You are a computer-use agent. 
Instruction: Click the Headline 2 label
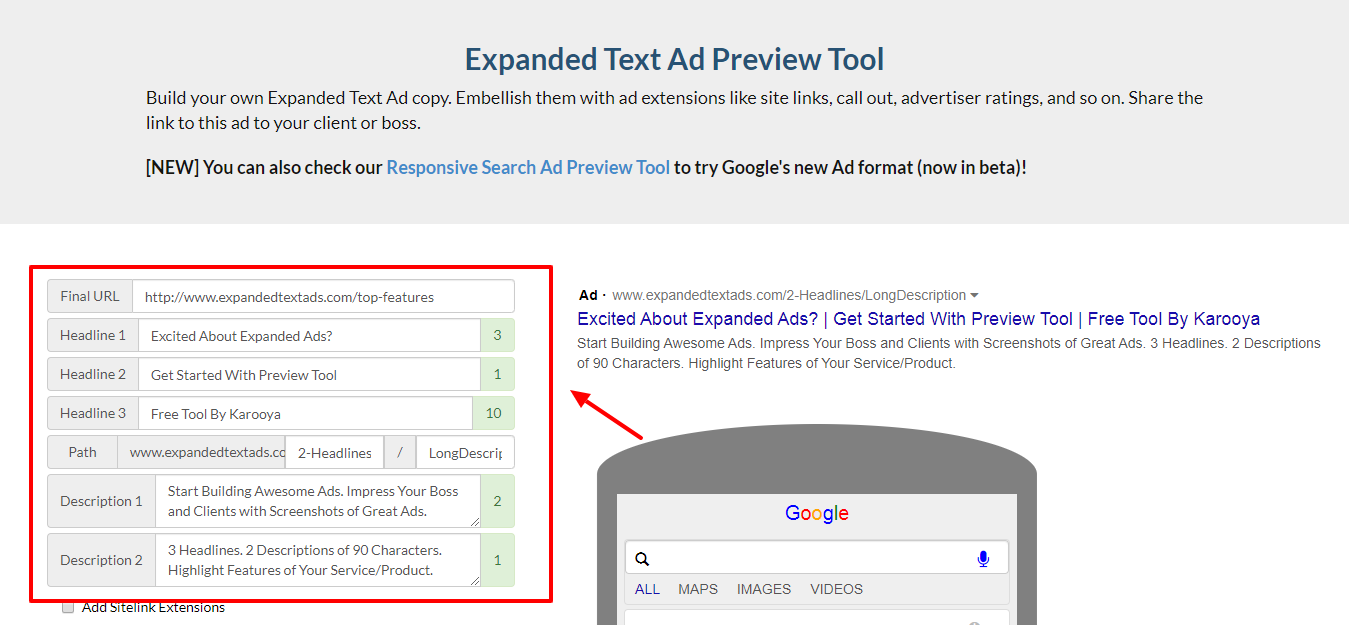[x=93, y=375]
